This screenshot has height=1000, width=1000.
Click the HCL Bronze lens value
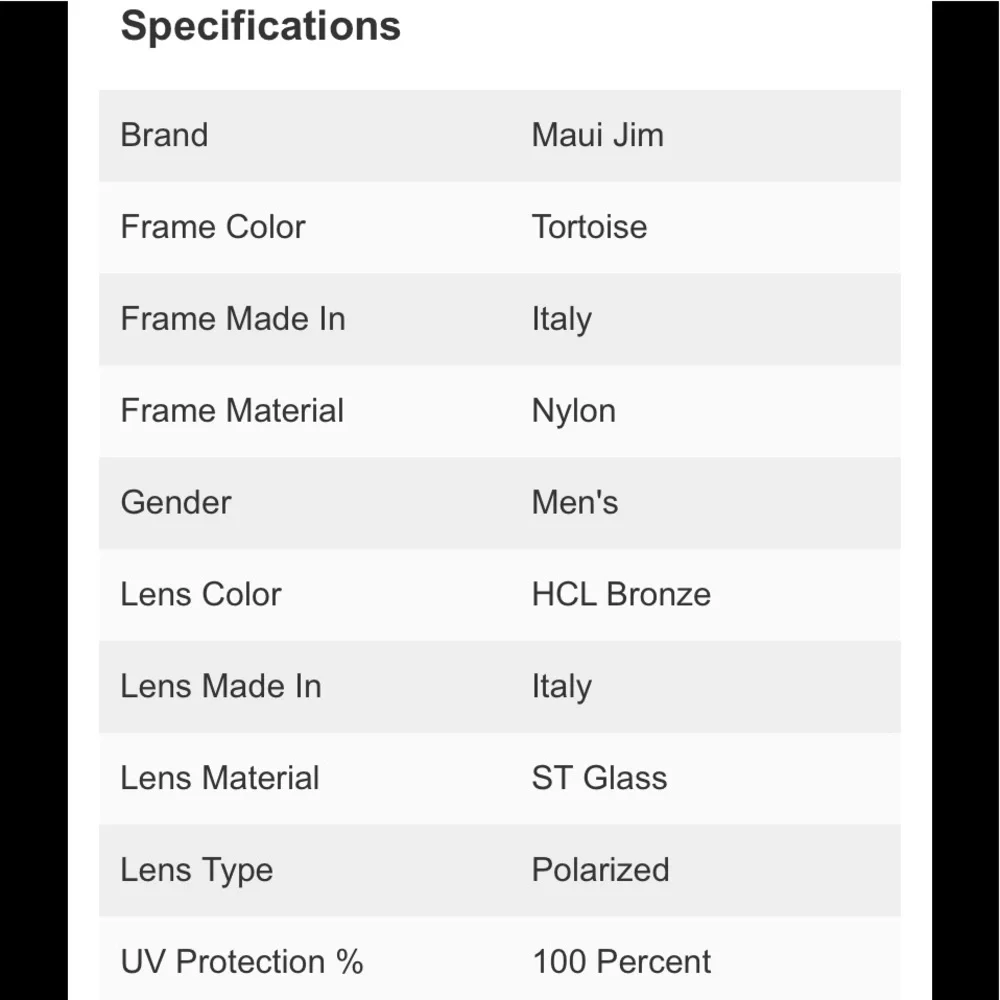pyautogui.click(x=621, y=594)
